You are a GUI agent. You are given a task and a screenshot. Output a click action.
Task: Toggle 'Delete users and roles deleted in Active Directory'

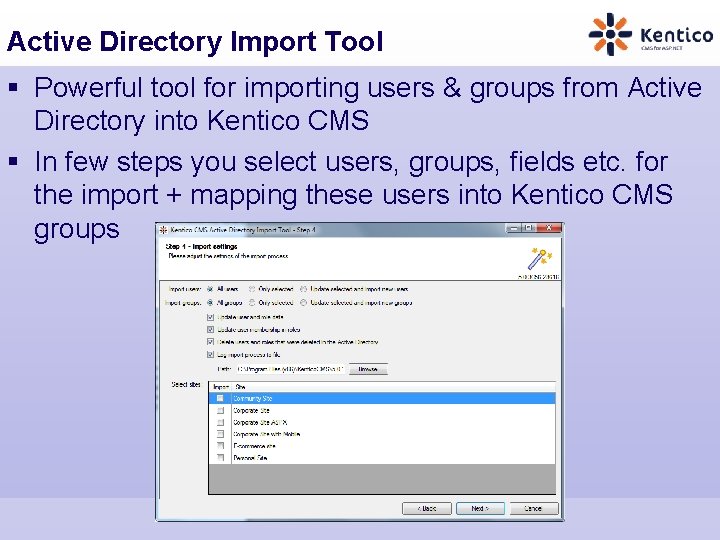coord(210,342)
